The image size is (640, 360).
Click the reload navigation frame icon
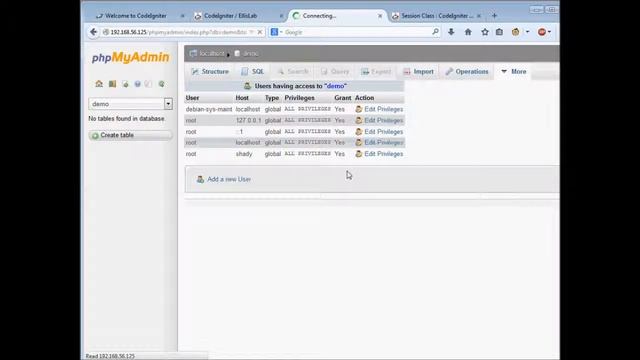click(x=162, y=84)
